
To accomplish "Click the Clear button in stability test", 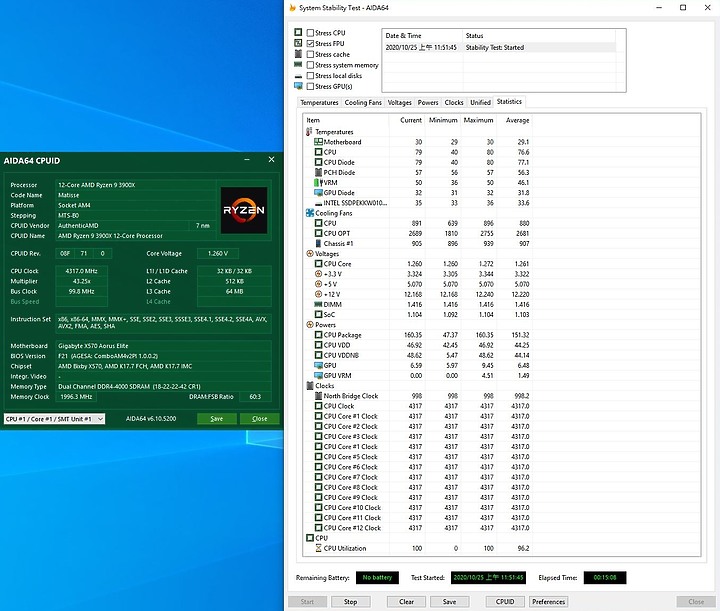I will point(406,602).
